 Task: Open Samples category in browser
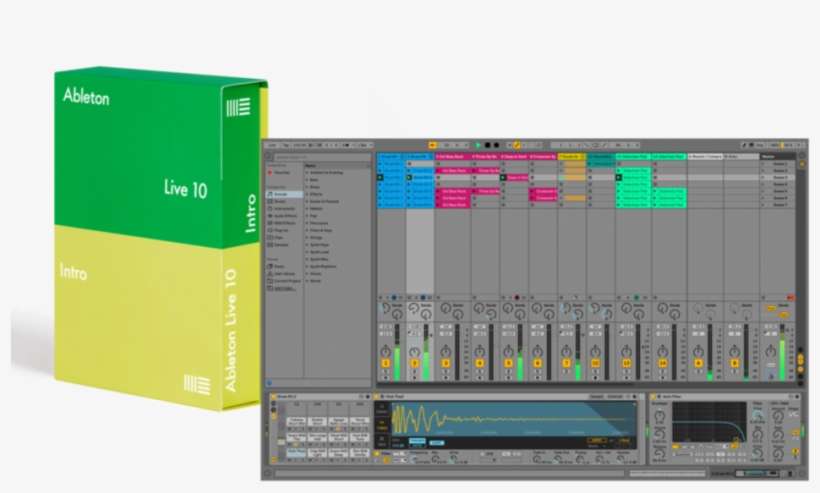(x=281, y=245)
